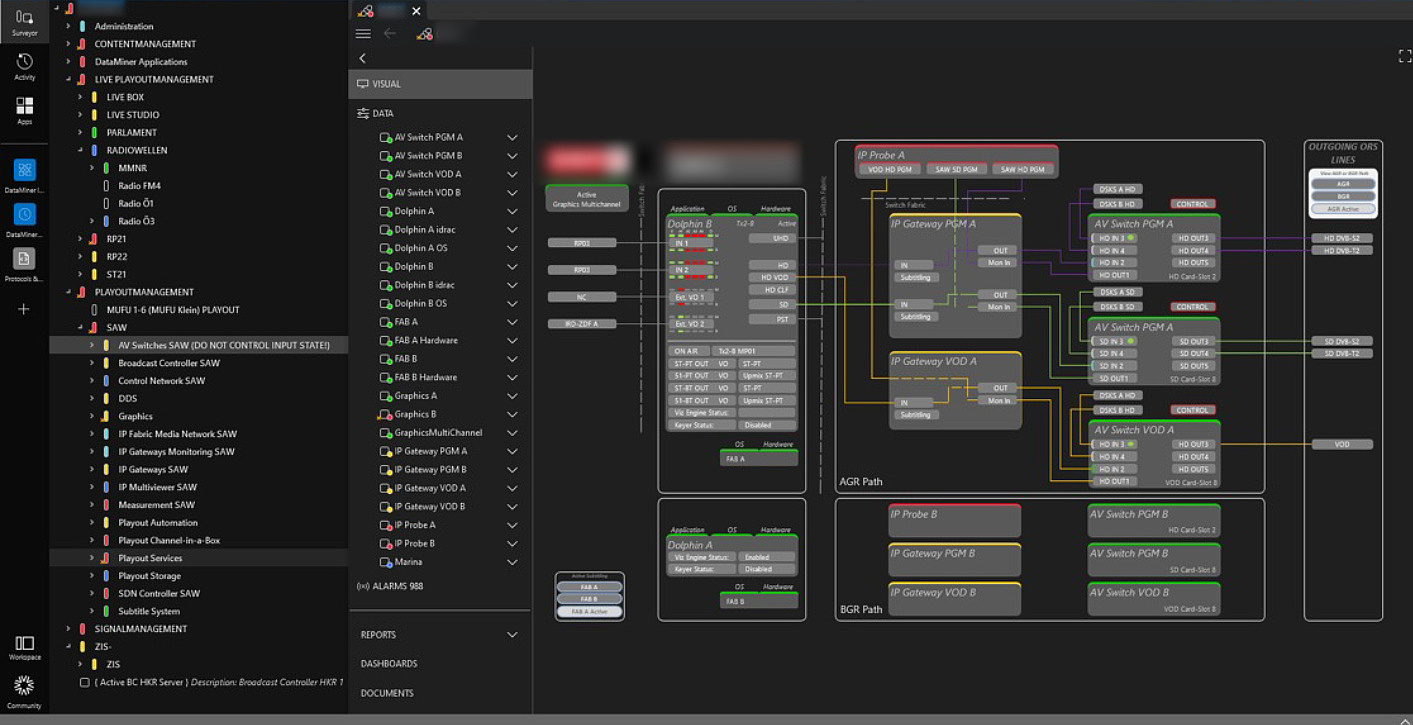Click the IRO-ZDF A input label

(x=581, y=324)
